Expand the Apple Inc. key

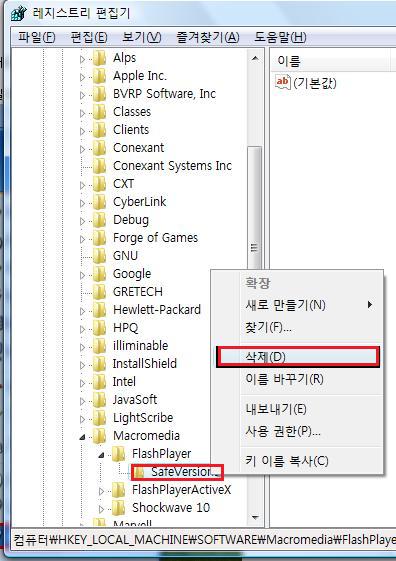(x=82, y=77)
